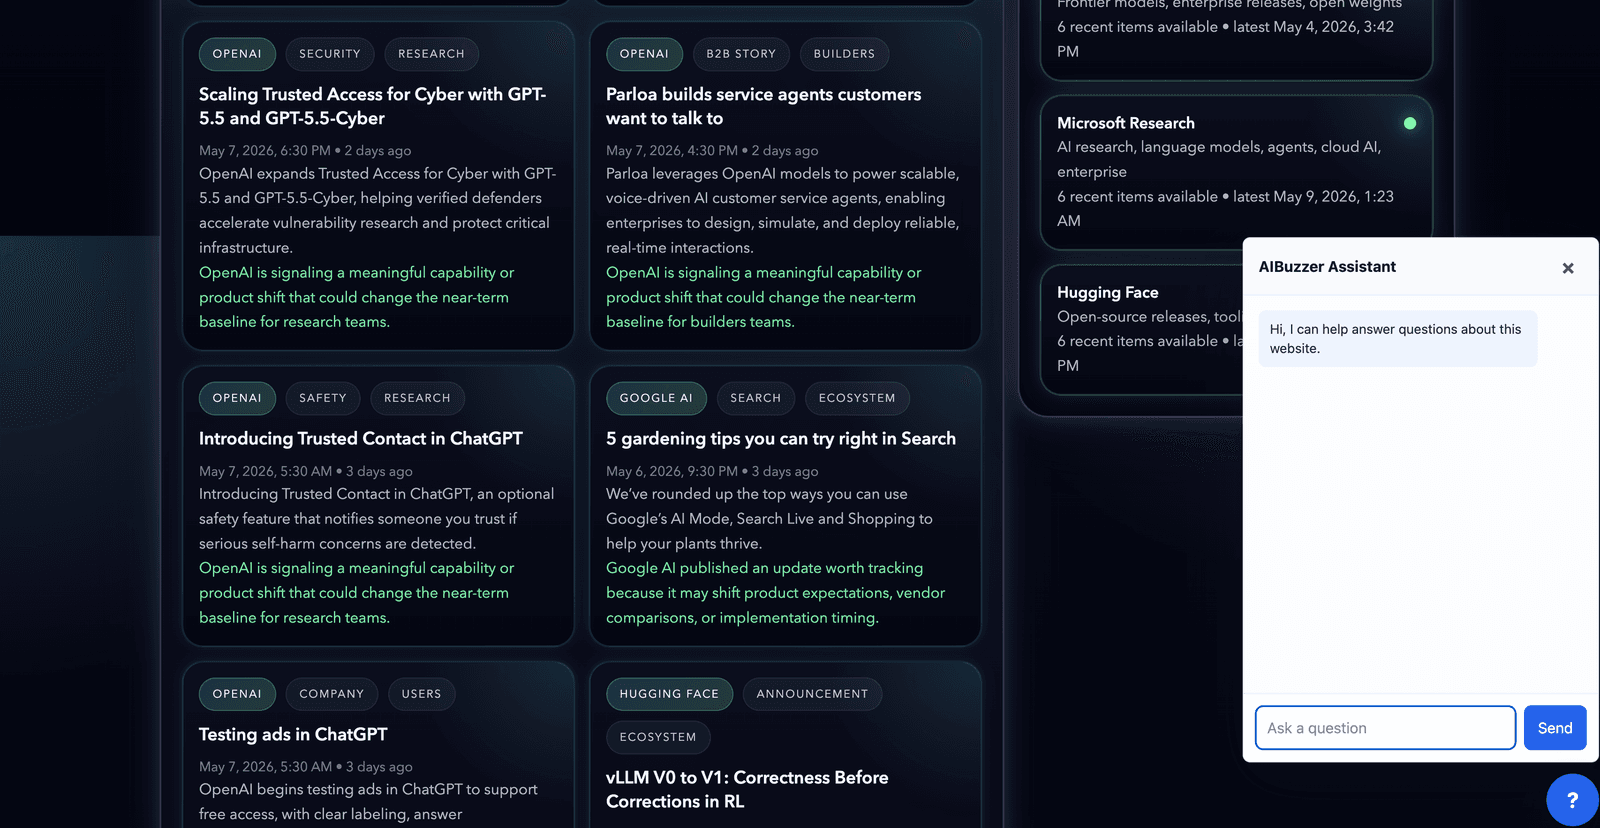Select ECOSYSTEM tag on vLLM card

coord(658,737)
